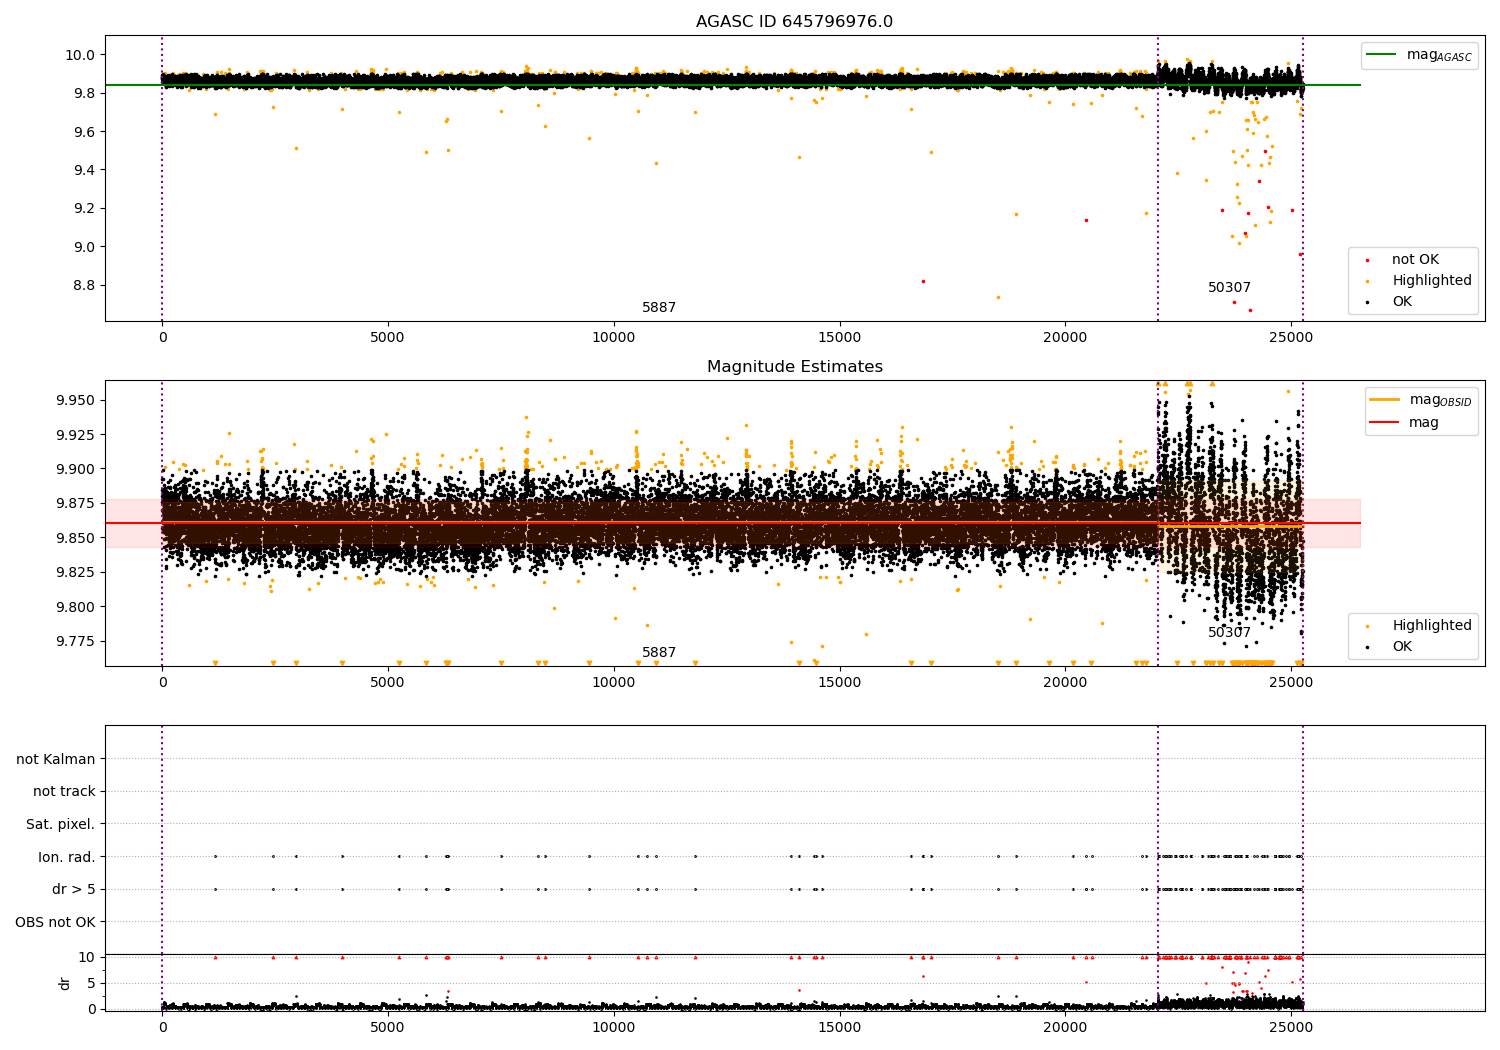This screenshot has width=1500, height=1050.
Task: Click 'not OK' legend entry in top plot
Action: coord(1415,260)
